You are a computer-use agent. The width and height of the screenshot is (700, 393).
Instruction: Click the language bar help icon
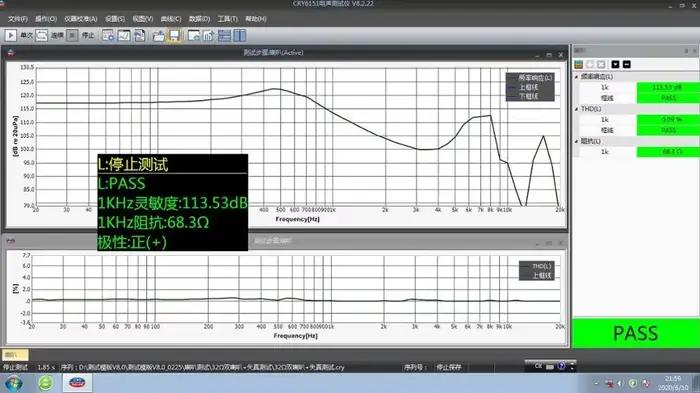(x=561, y=366)
